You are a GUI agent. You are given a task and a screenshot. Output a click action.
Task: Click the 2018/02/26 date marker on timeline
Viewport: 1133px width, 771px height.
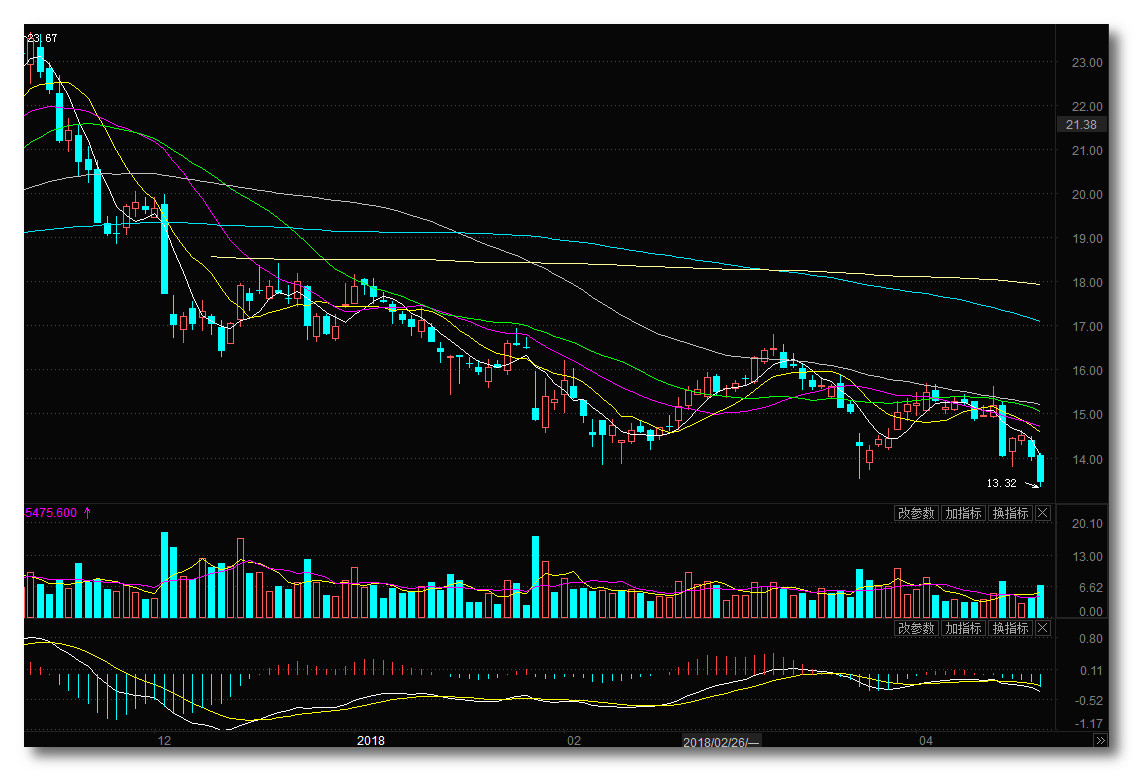click(720, 742)
